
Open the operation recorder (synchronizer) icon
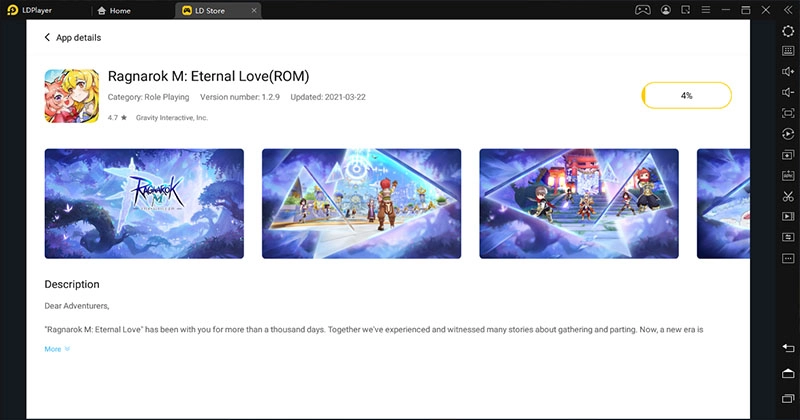click(788, 134)
